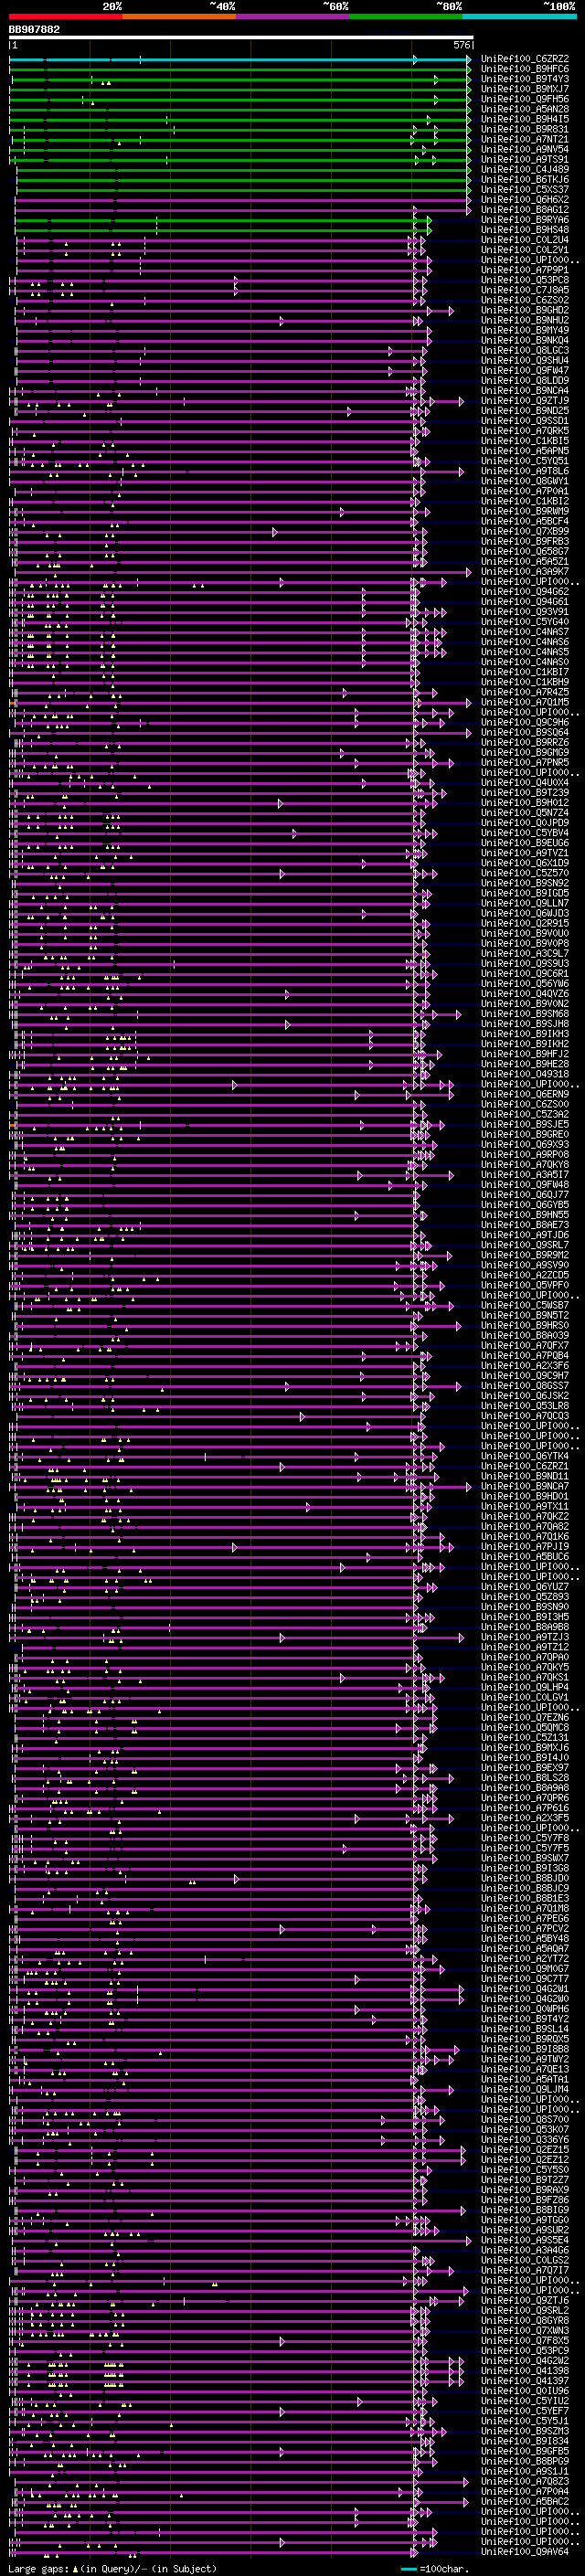Select label UniRef100_Q6H6X2
This screenshot has height=2576, width=585.
[x=525, y=200]
